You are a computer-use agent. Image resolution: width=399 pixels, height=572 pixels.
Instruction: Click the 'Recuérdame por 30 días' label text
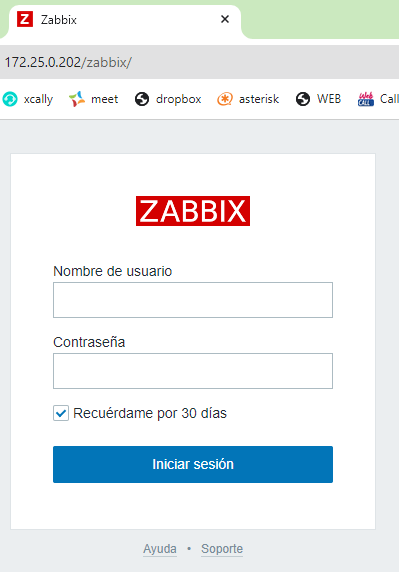pyautogui.click(x=150, y=413)
